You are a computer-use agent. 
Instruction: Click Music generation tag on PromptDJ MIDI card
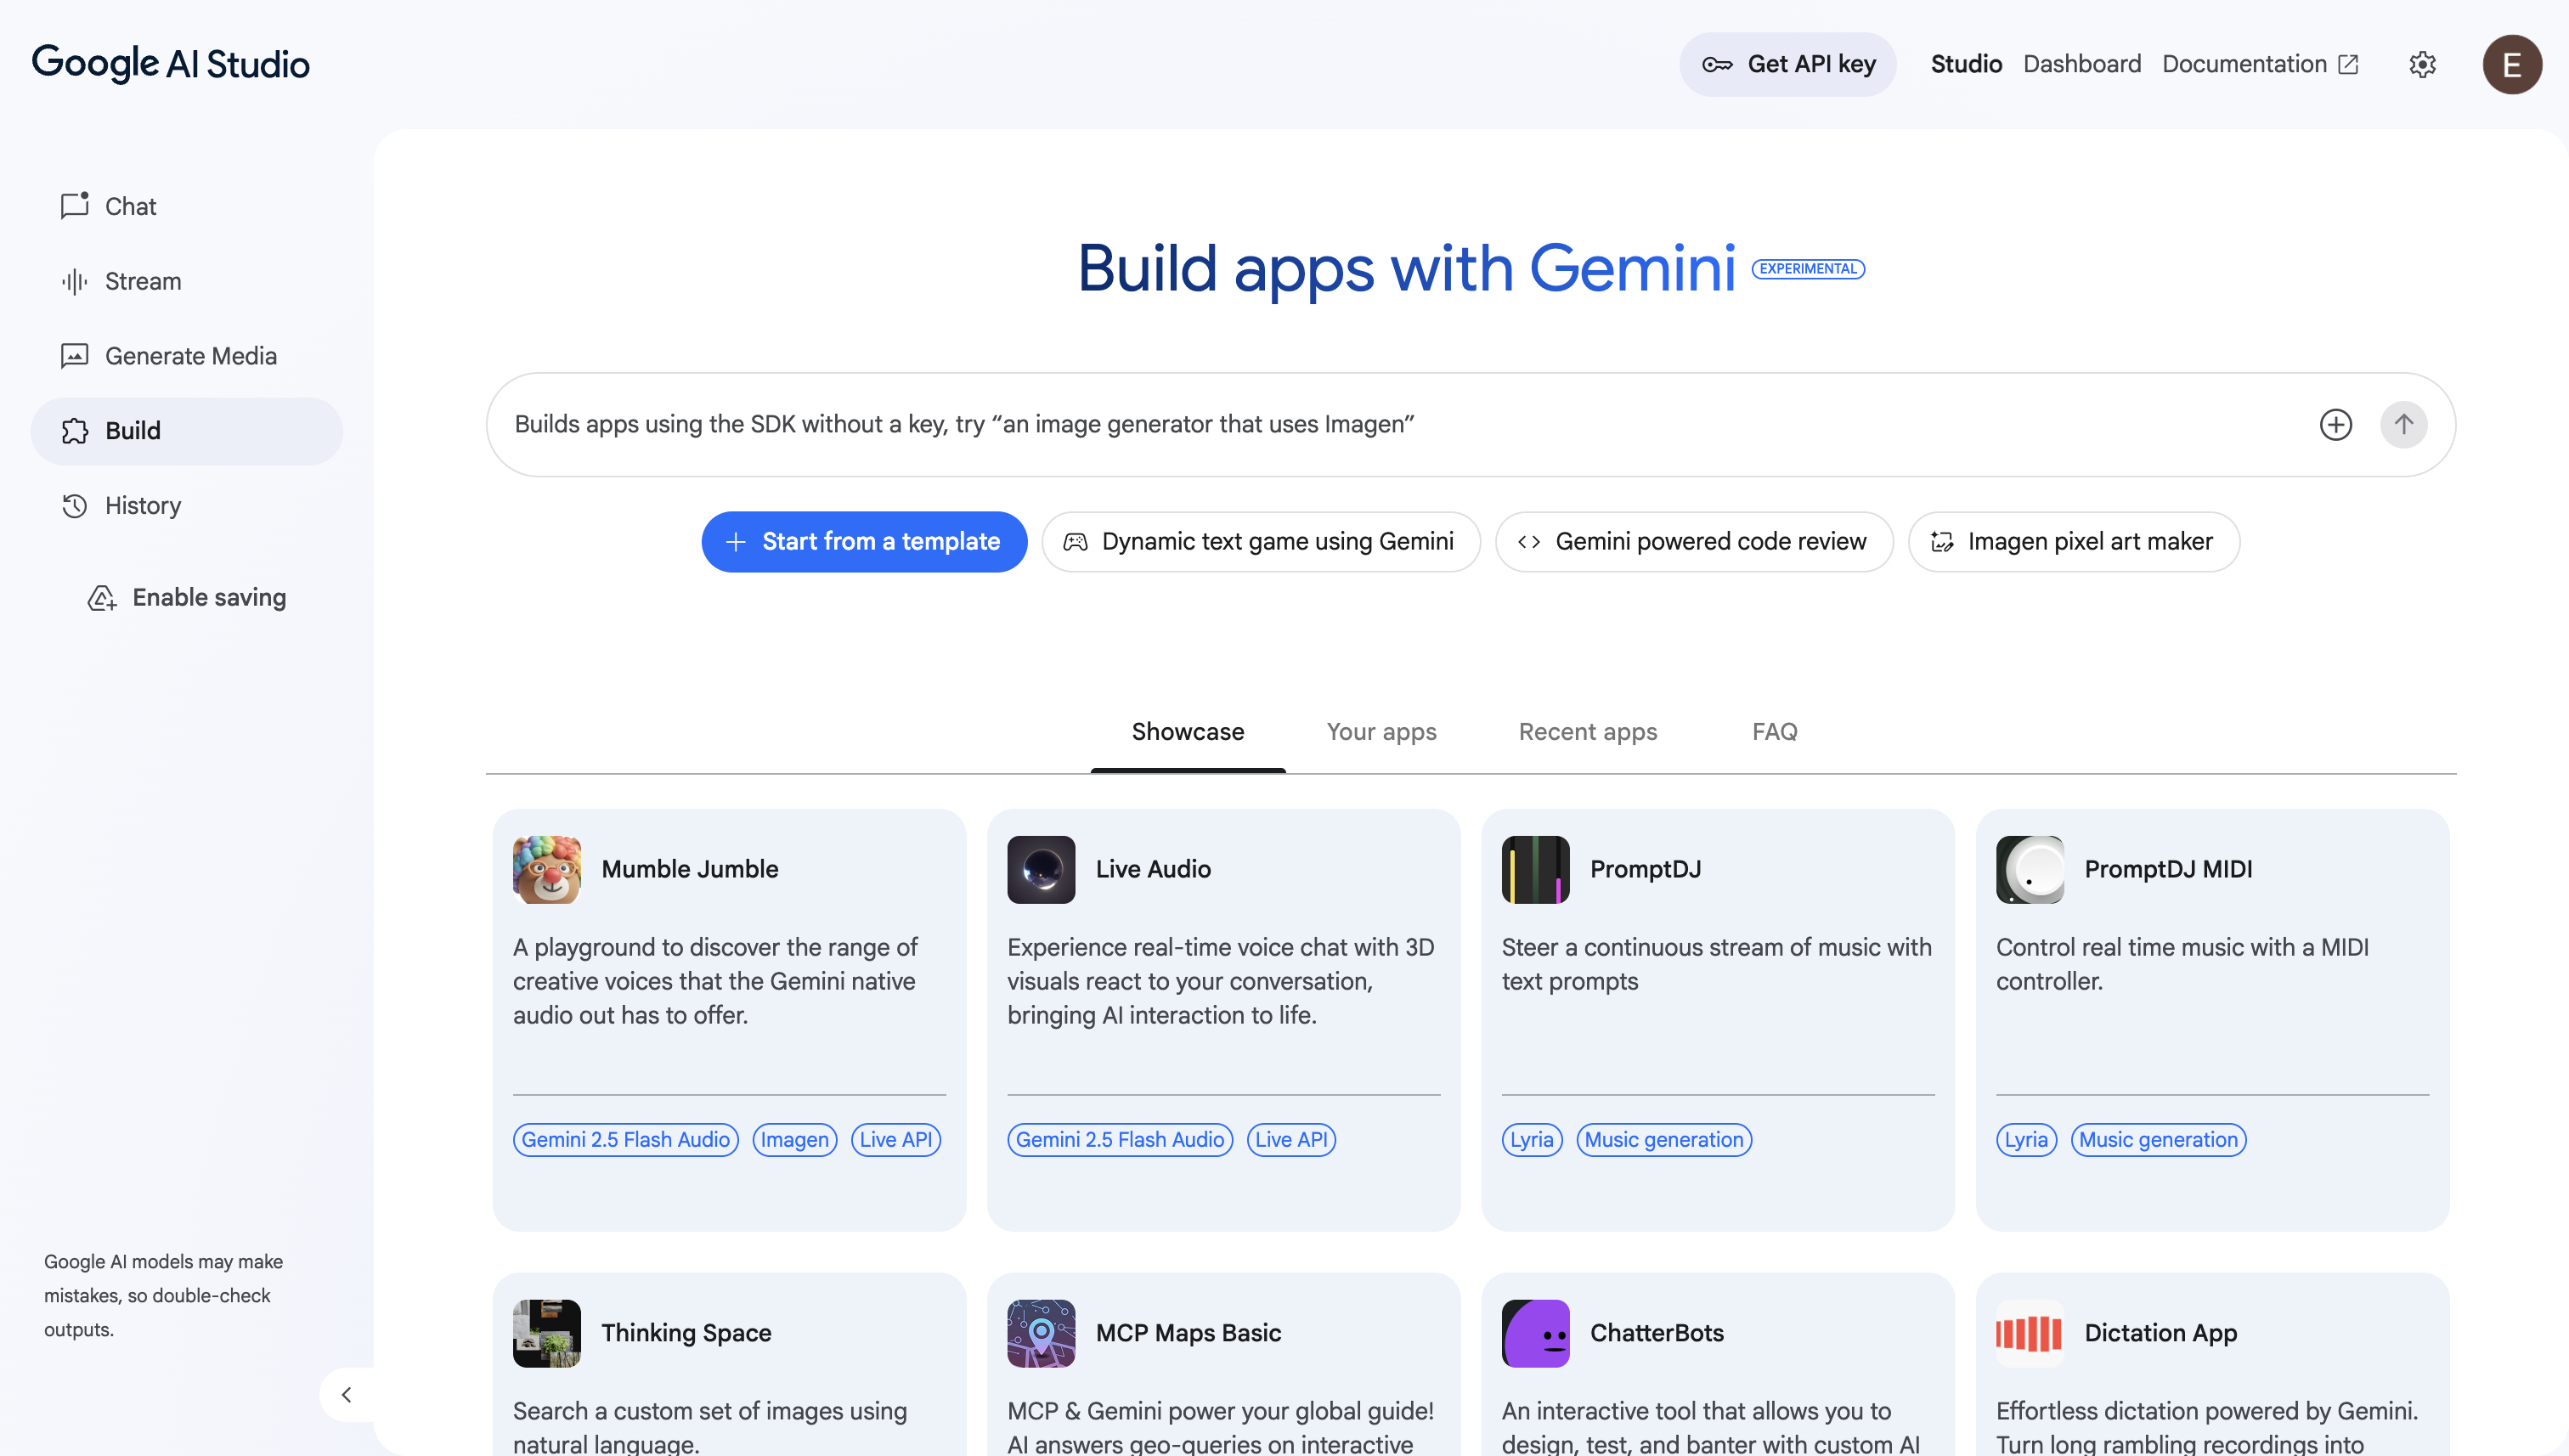coord(2159,1140)
